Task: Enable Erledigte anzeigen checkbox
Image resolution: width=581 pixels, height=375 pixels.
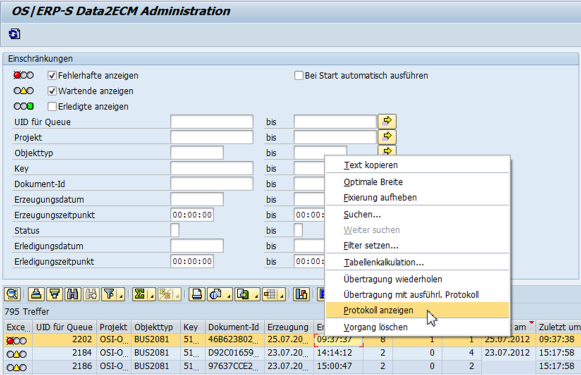Action: (52, 107)
